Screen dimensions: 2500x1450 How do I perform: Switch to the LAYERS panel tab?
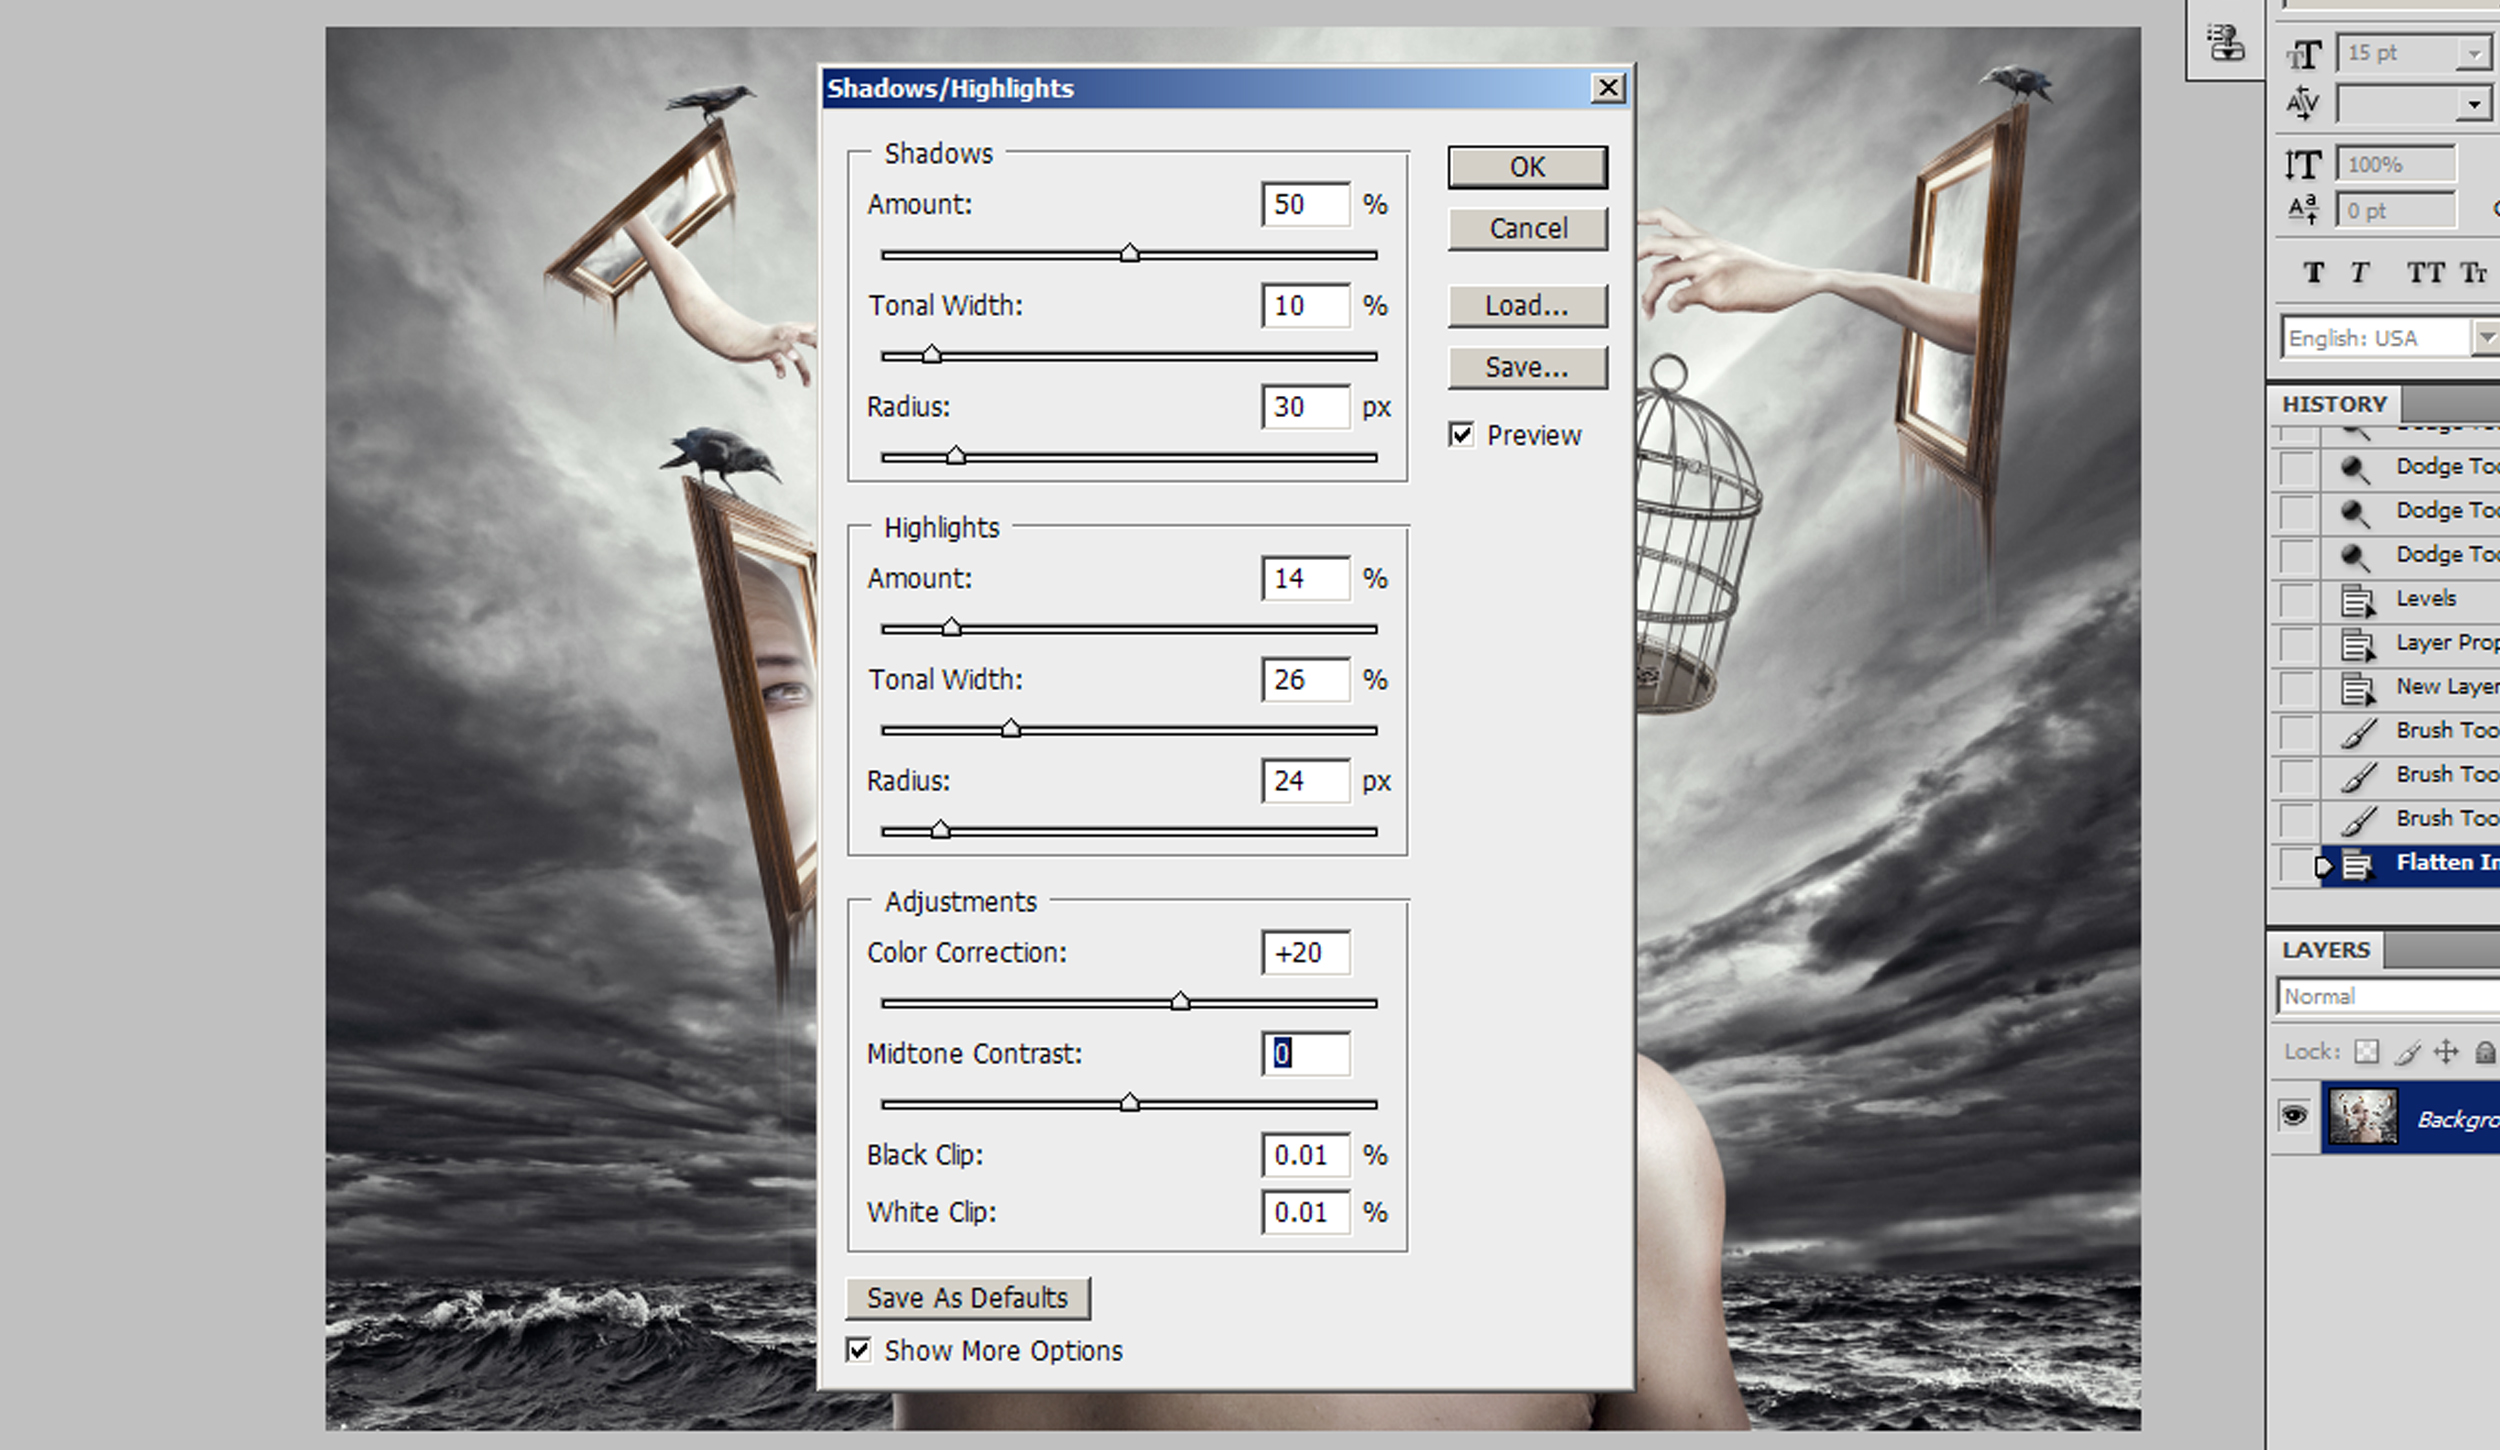[2325, 949]
